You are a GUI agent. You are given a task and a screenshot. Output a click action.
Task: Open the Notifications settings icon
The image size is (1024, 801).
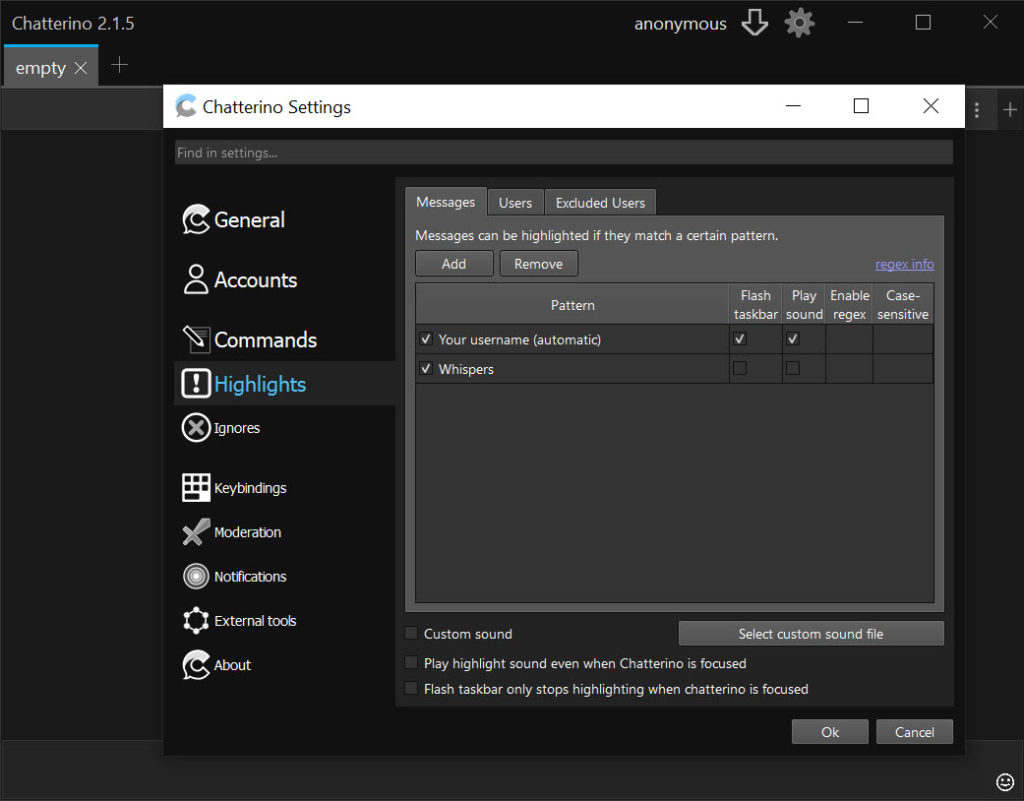196,577
